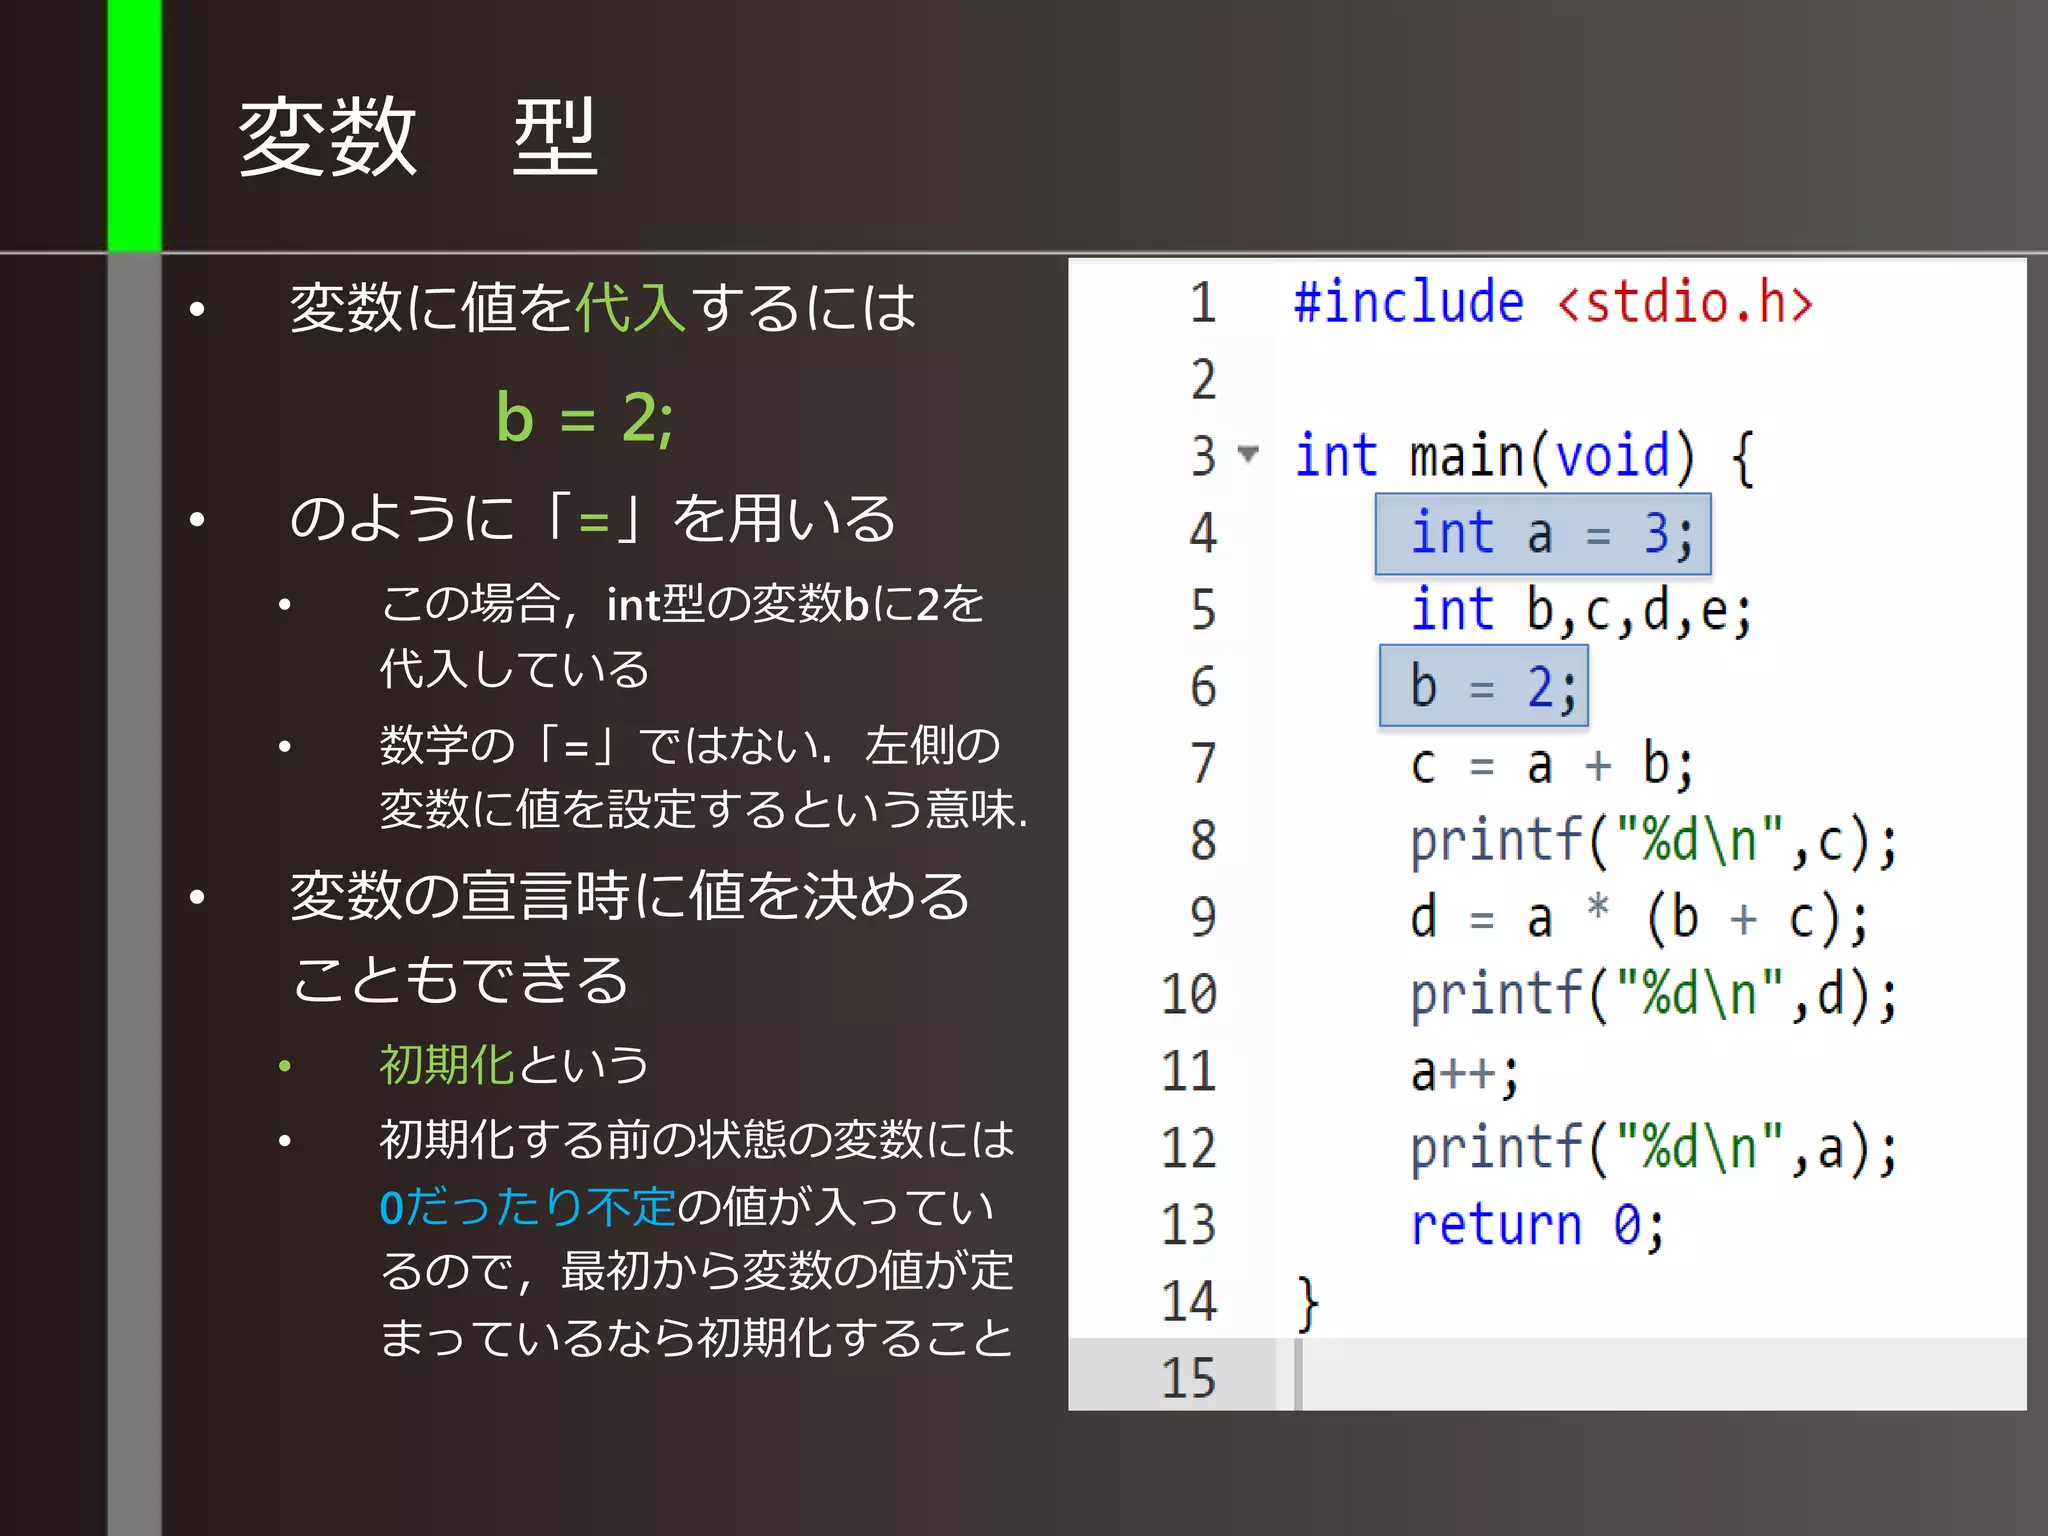Click the highlighted 'b = 2;' code in editor
This screenshot has width=2048, height=1536.
point(1484,686)
